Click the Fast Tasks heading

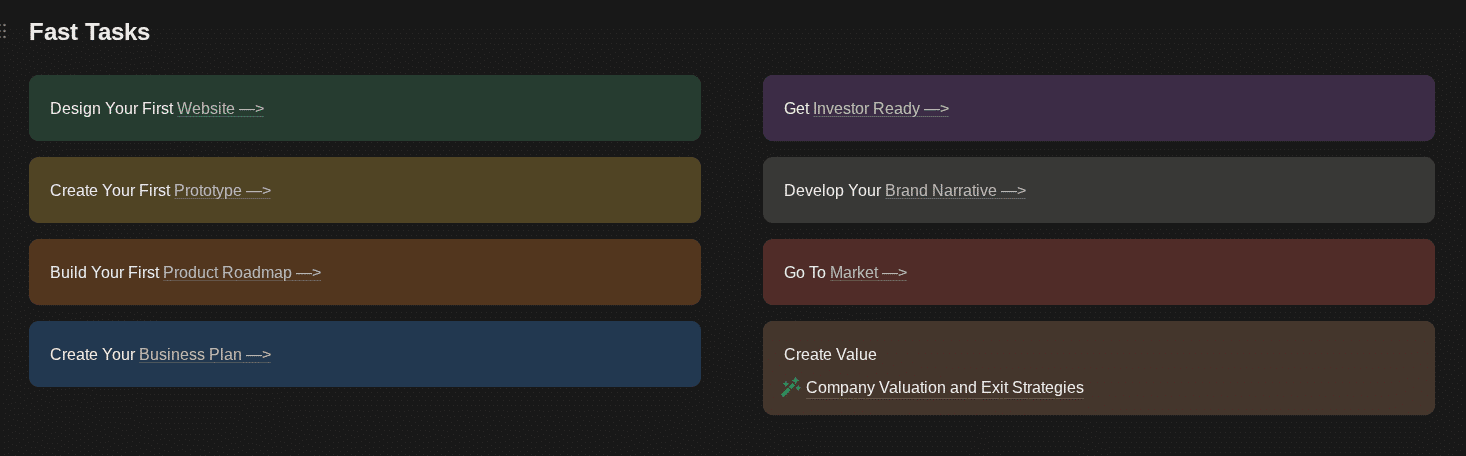pyautogui.click(x=89, y=32)
